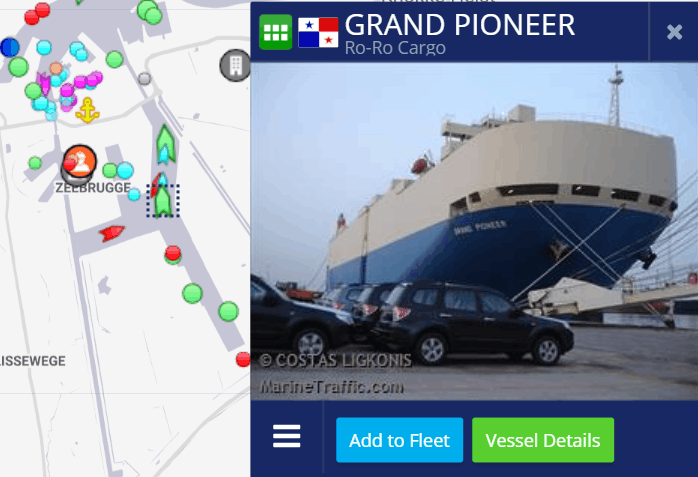The height and width of the screenshot is (477, 698).
Task: Click the dark blue circle vessel marker
Action: (x=10, y=47)
